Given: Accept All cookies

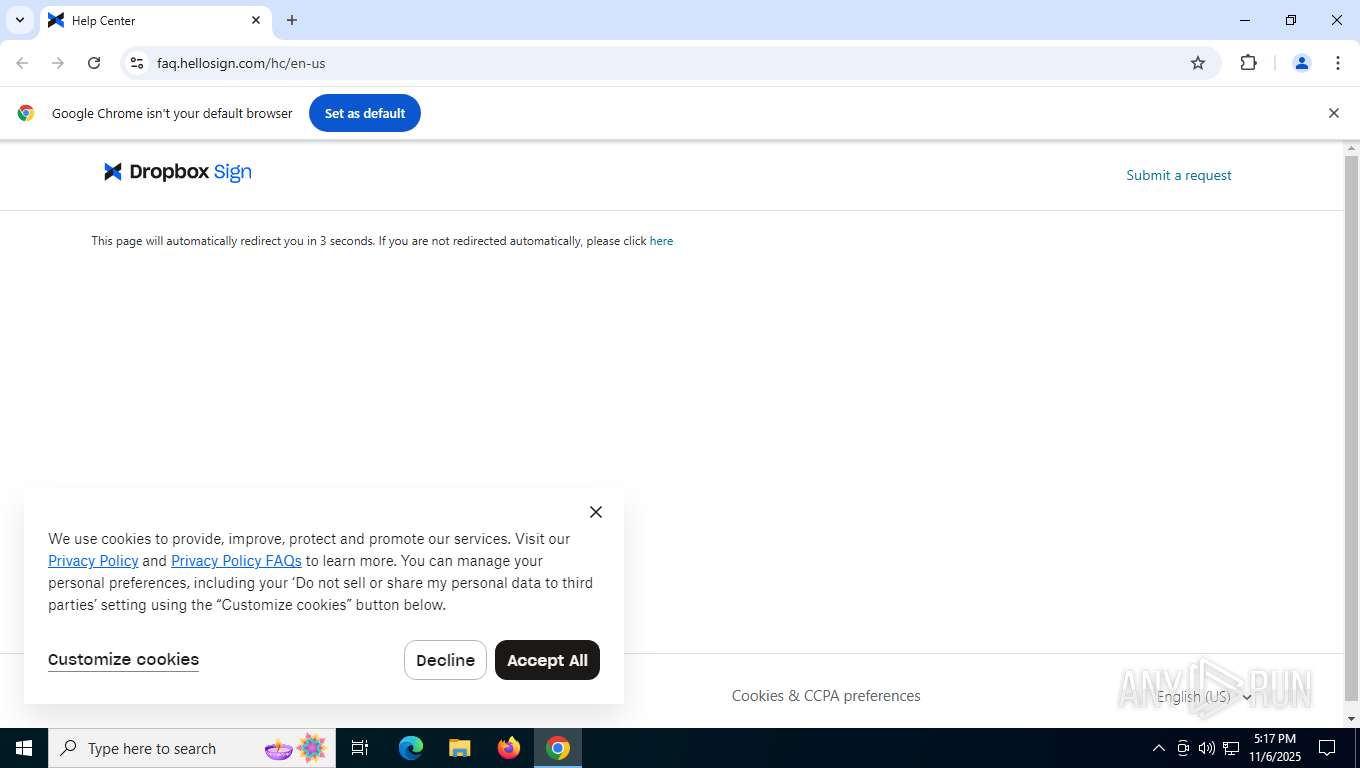Looking at the screenshot, I should (547, 660).
